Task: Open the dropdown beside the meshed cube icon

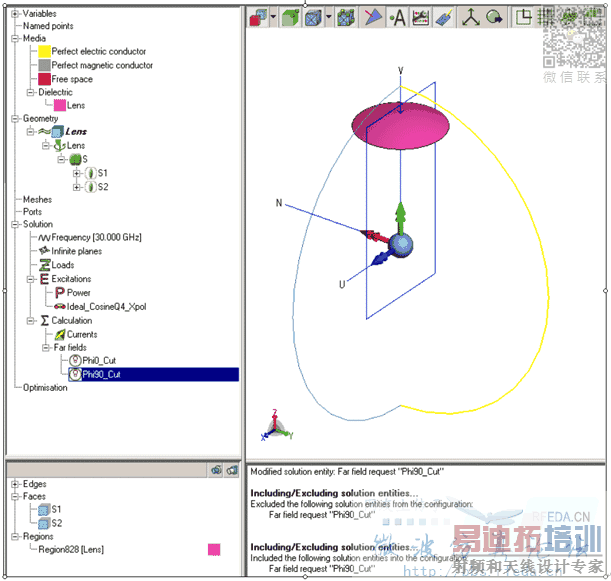Action: tap(328, 18)
